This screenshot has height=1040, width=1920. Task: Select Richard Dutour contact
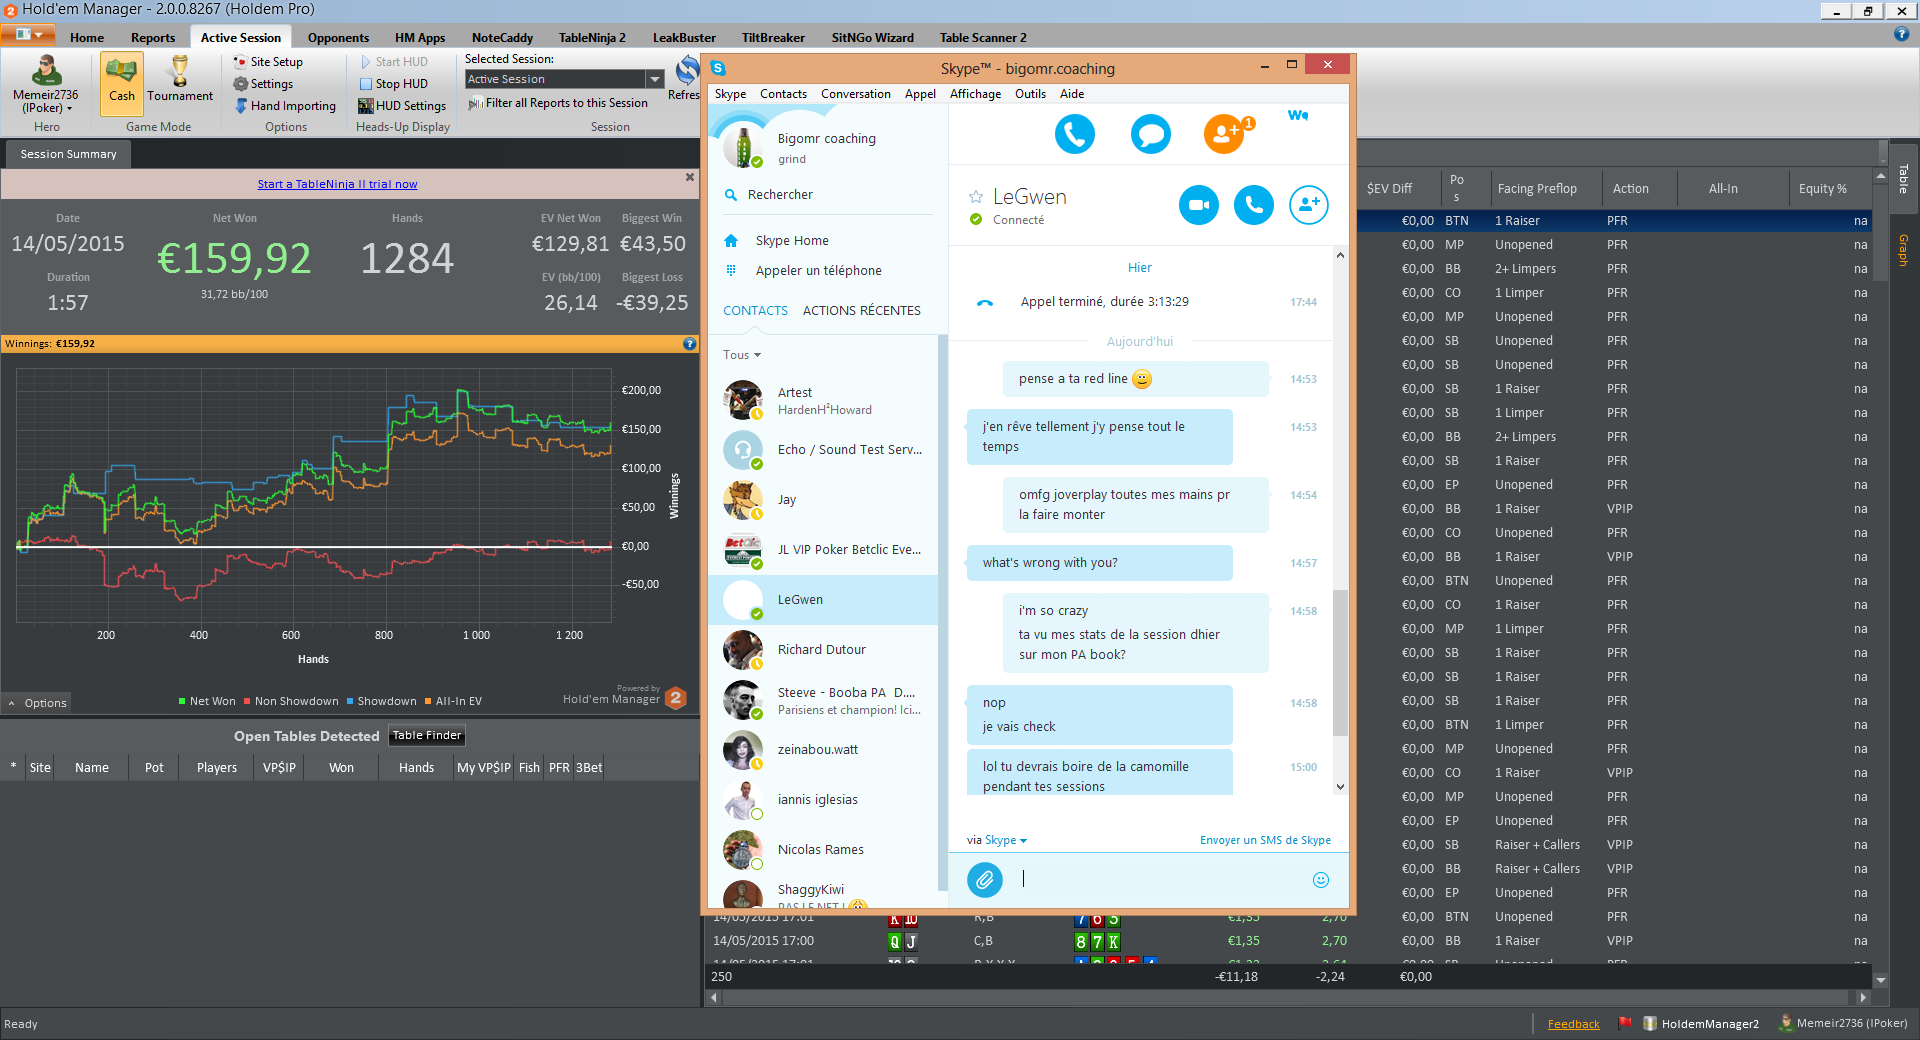tap(823, 650)
